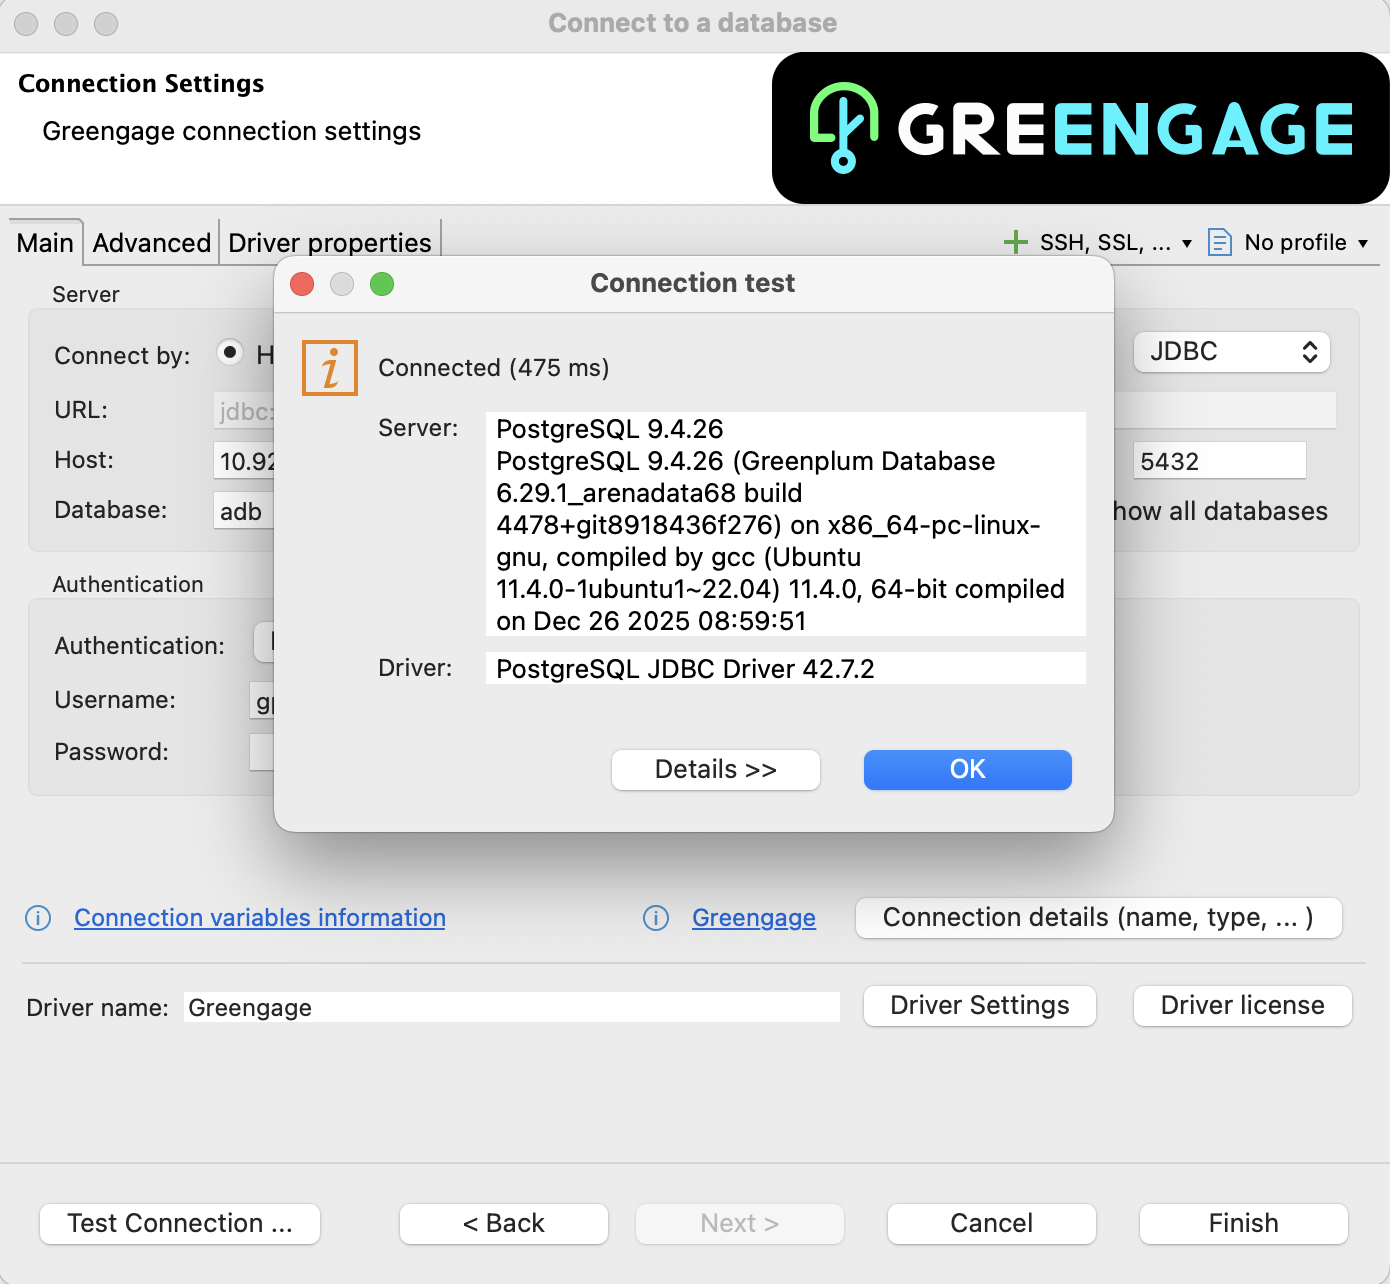Click the Greengage logo banner
1390x1284 pixels.
1080,128
